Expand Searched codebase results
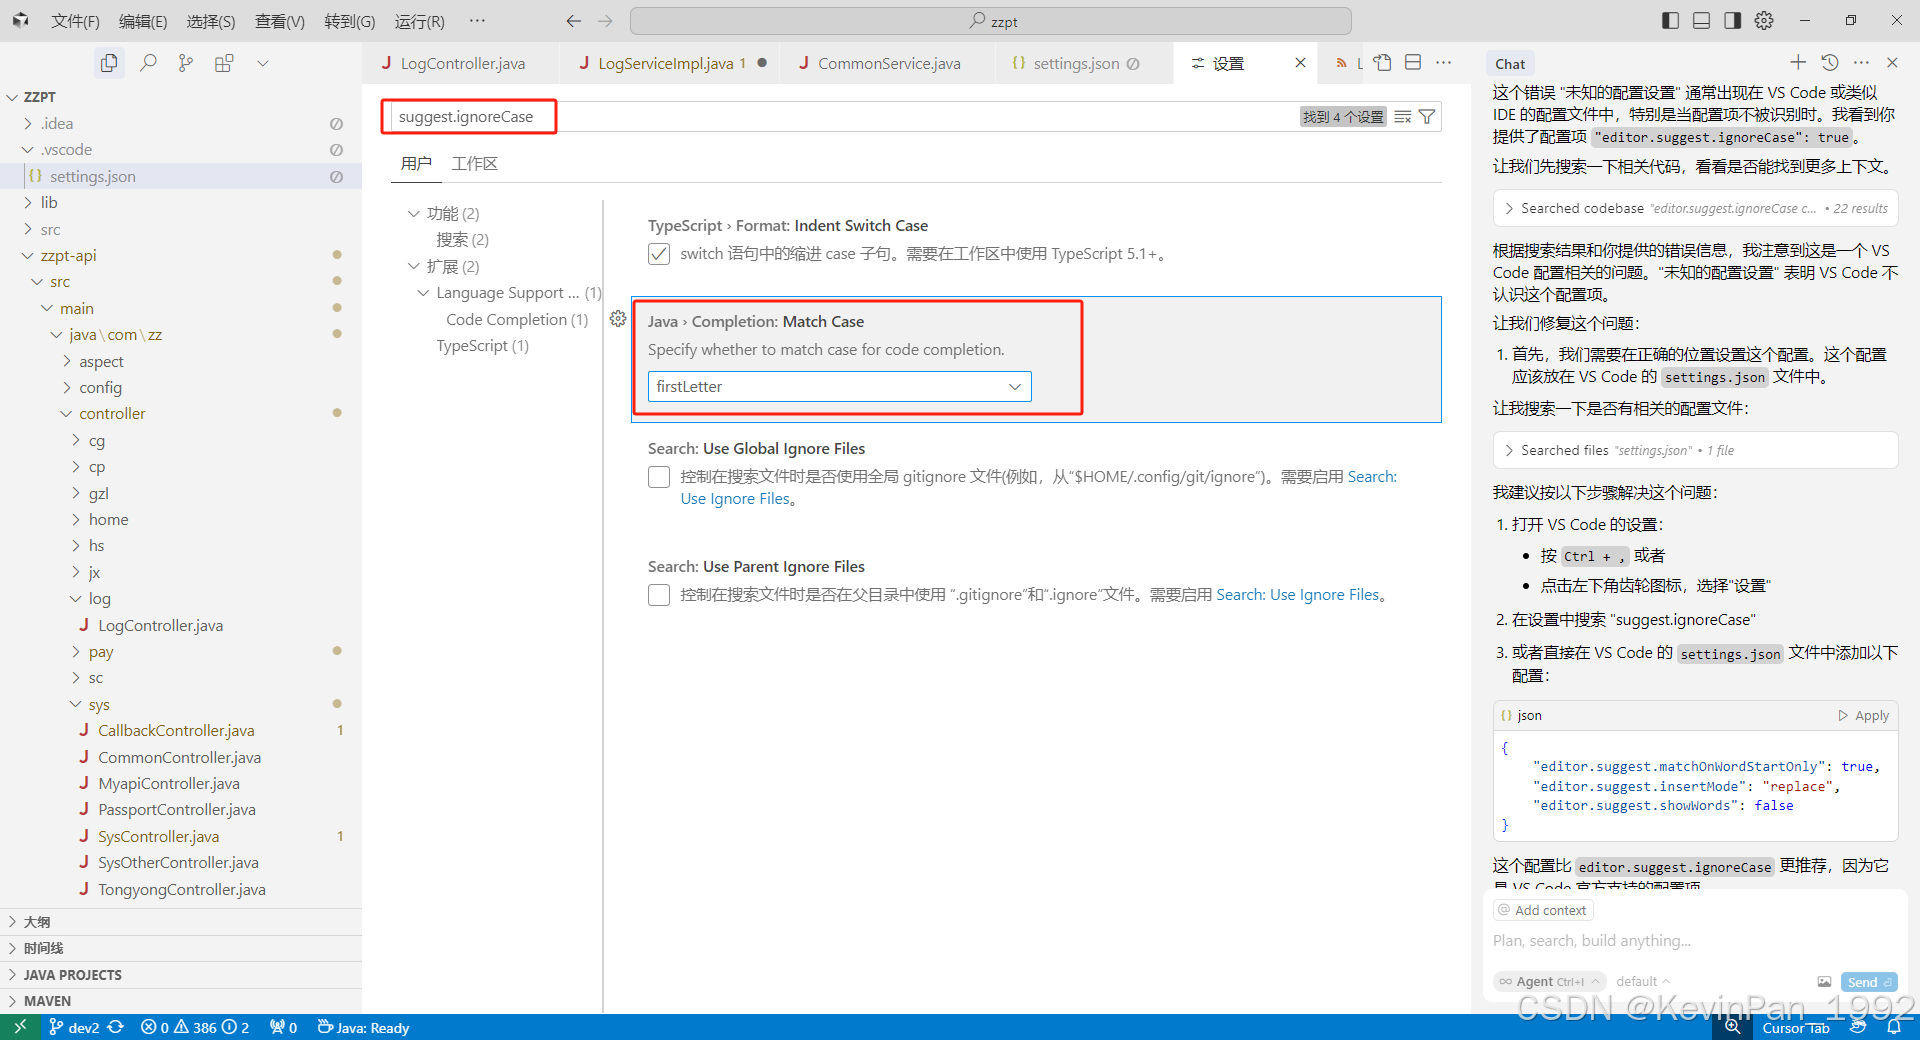The height and width of the screenshot is (1040, 1920). pos(1696,209)
